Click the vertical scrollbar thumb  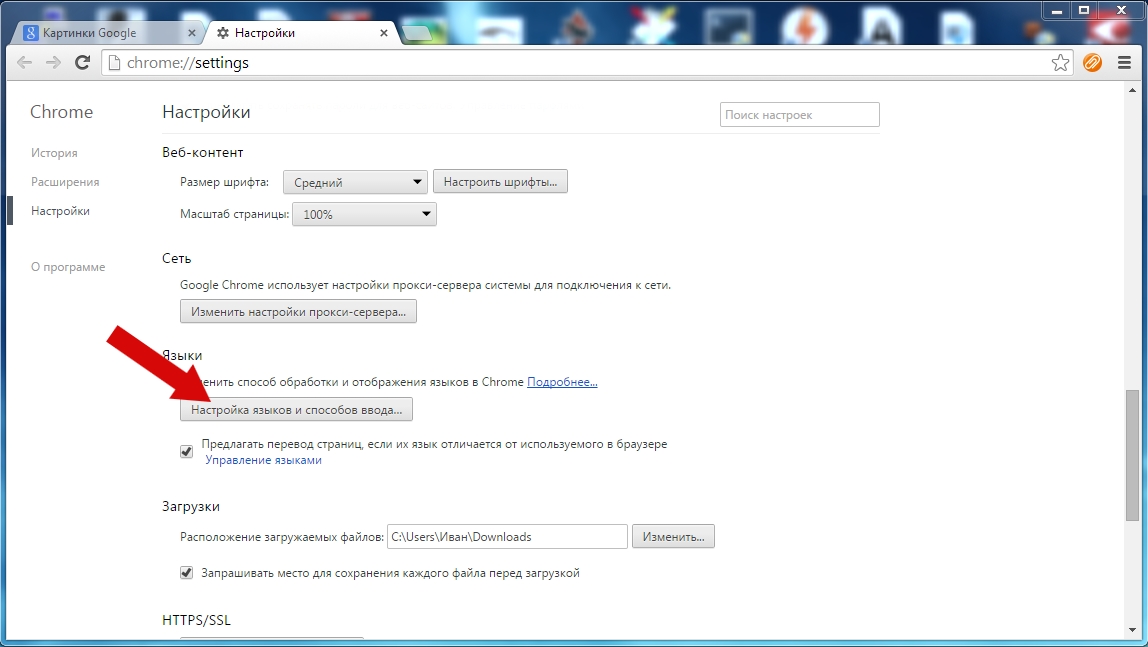(1133, 455)
